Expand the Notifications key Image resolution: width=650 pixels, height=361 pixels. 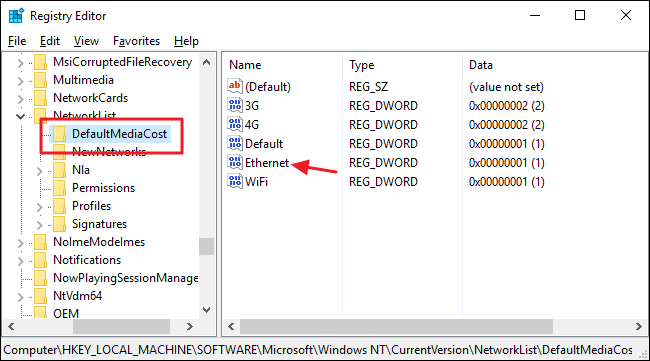pyautogui.click(x=20, y=261)
